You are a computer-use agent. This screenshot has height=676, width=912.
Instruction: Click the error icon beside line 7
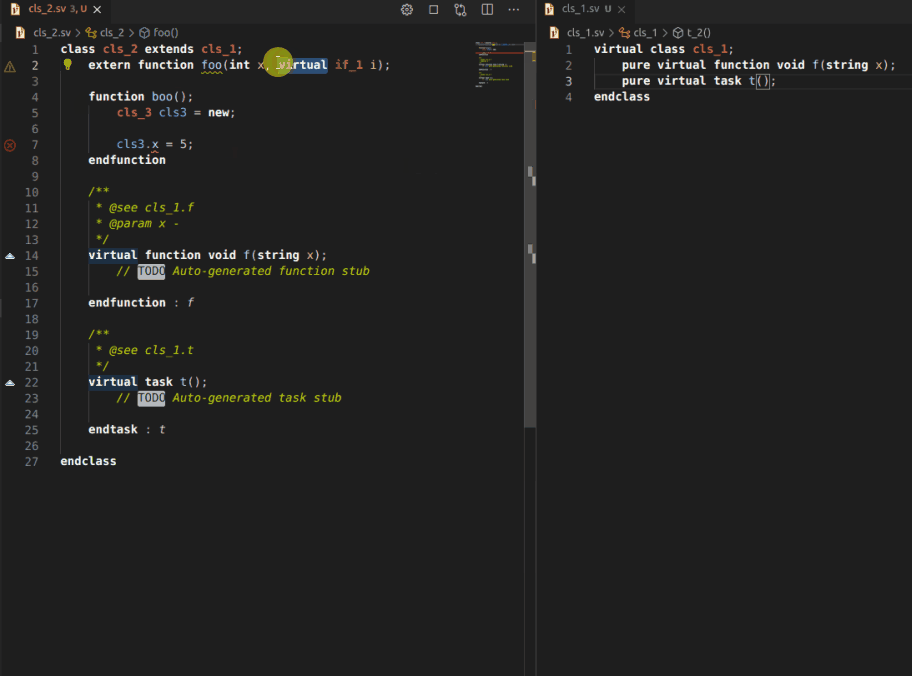coord(8,144)
